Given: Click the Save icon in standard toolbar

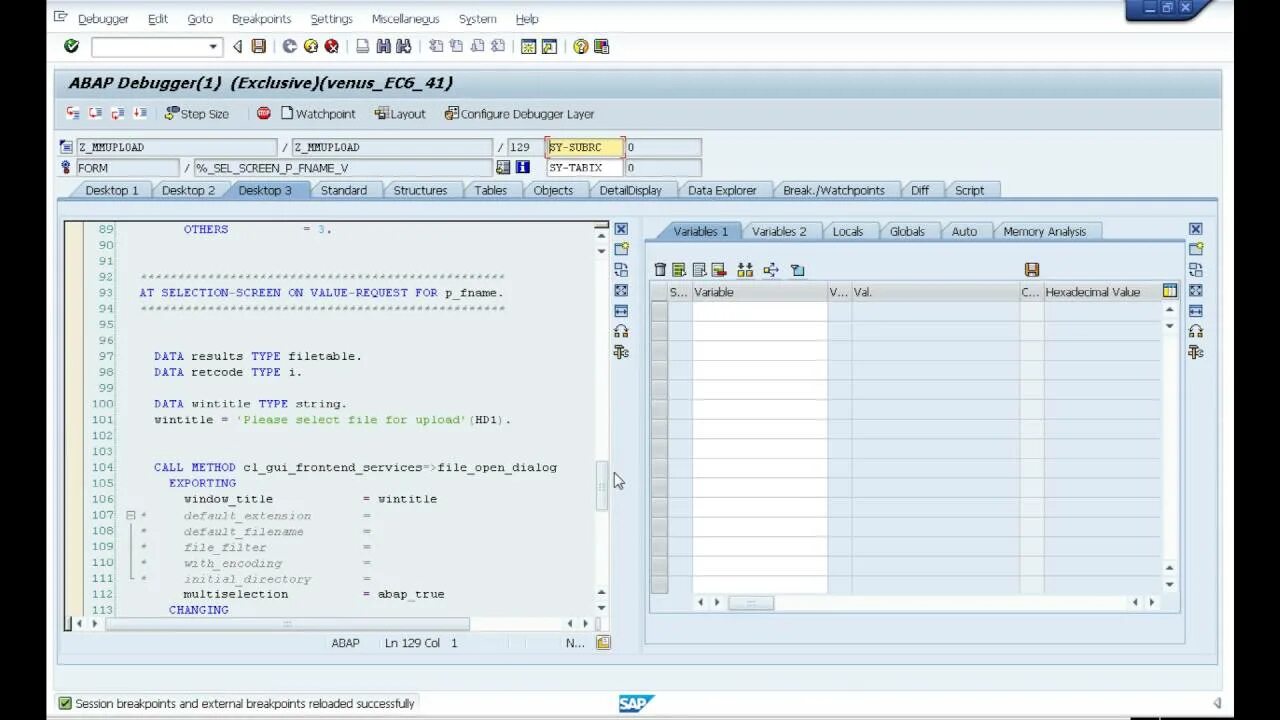Looking at the screenshot, I should point(259,46).
